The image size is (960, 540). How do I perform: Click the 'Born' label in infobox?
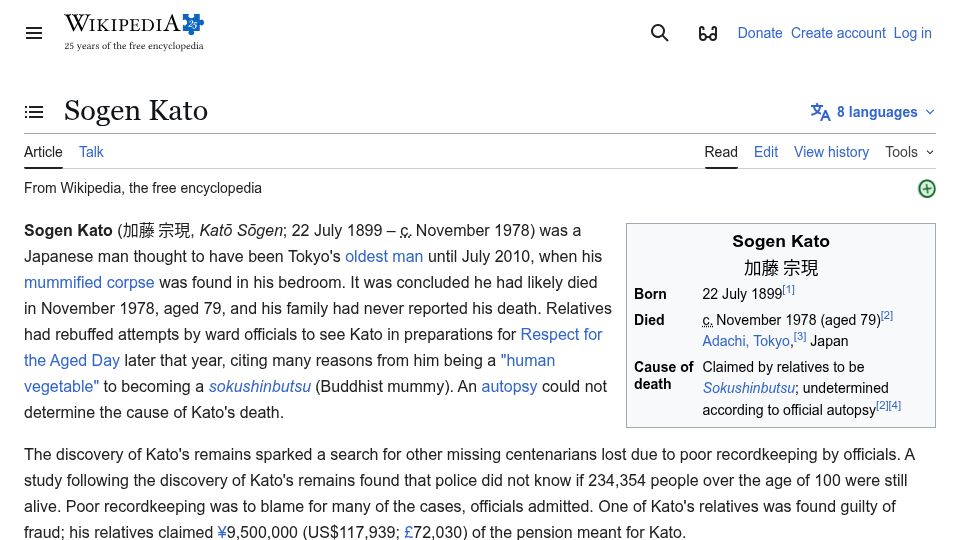click(x=650, y=294)
